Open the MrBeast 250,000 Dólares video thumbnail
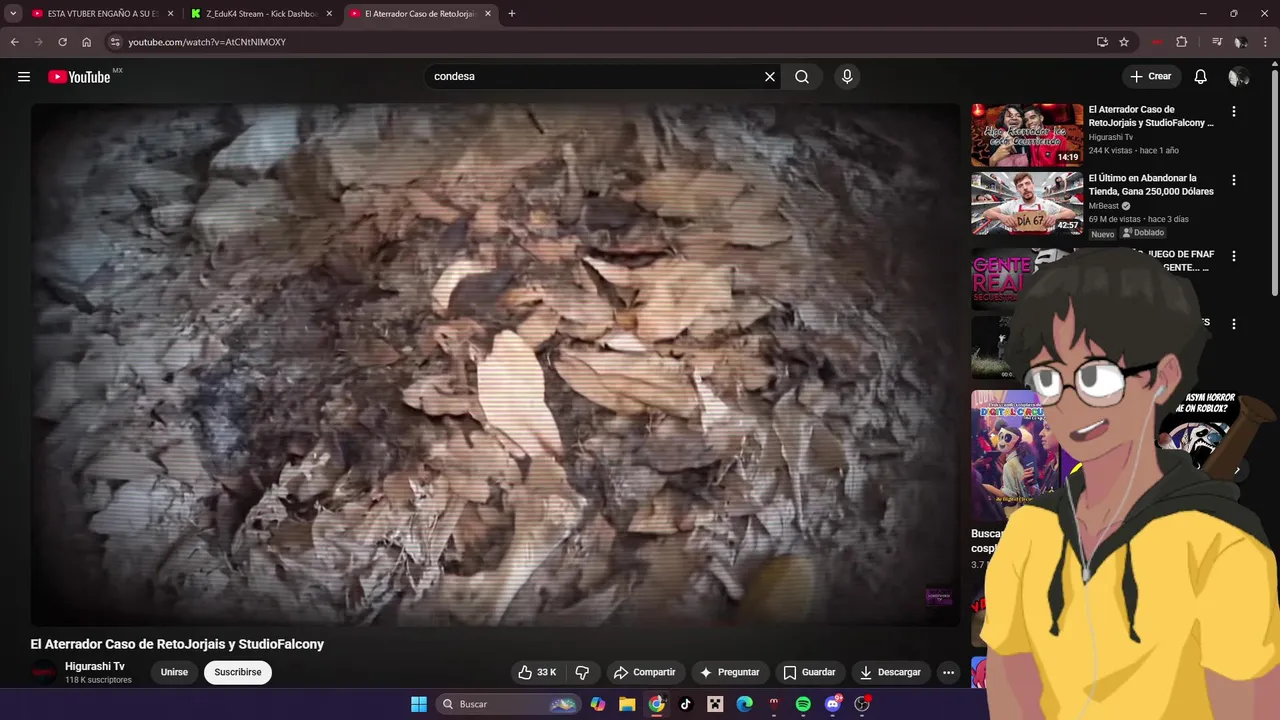The image size is (1280, 720). (x=1027, y=203)
